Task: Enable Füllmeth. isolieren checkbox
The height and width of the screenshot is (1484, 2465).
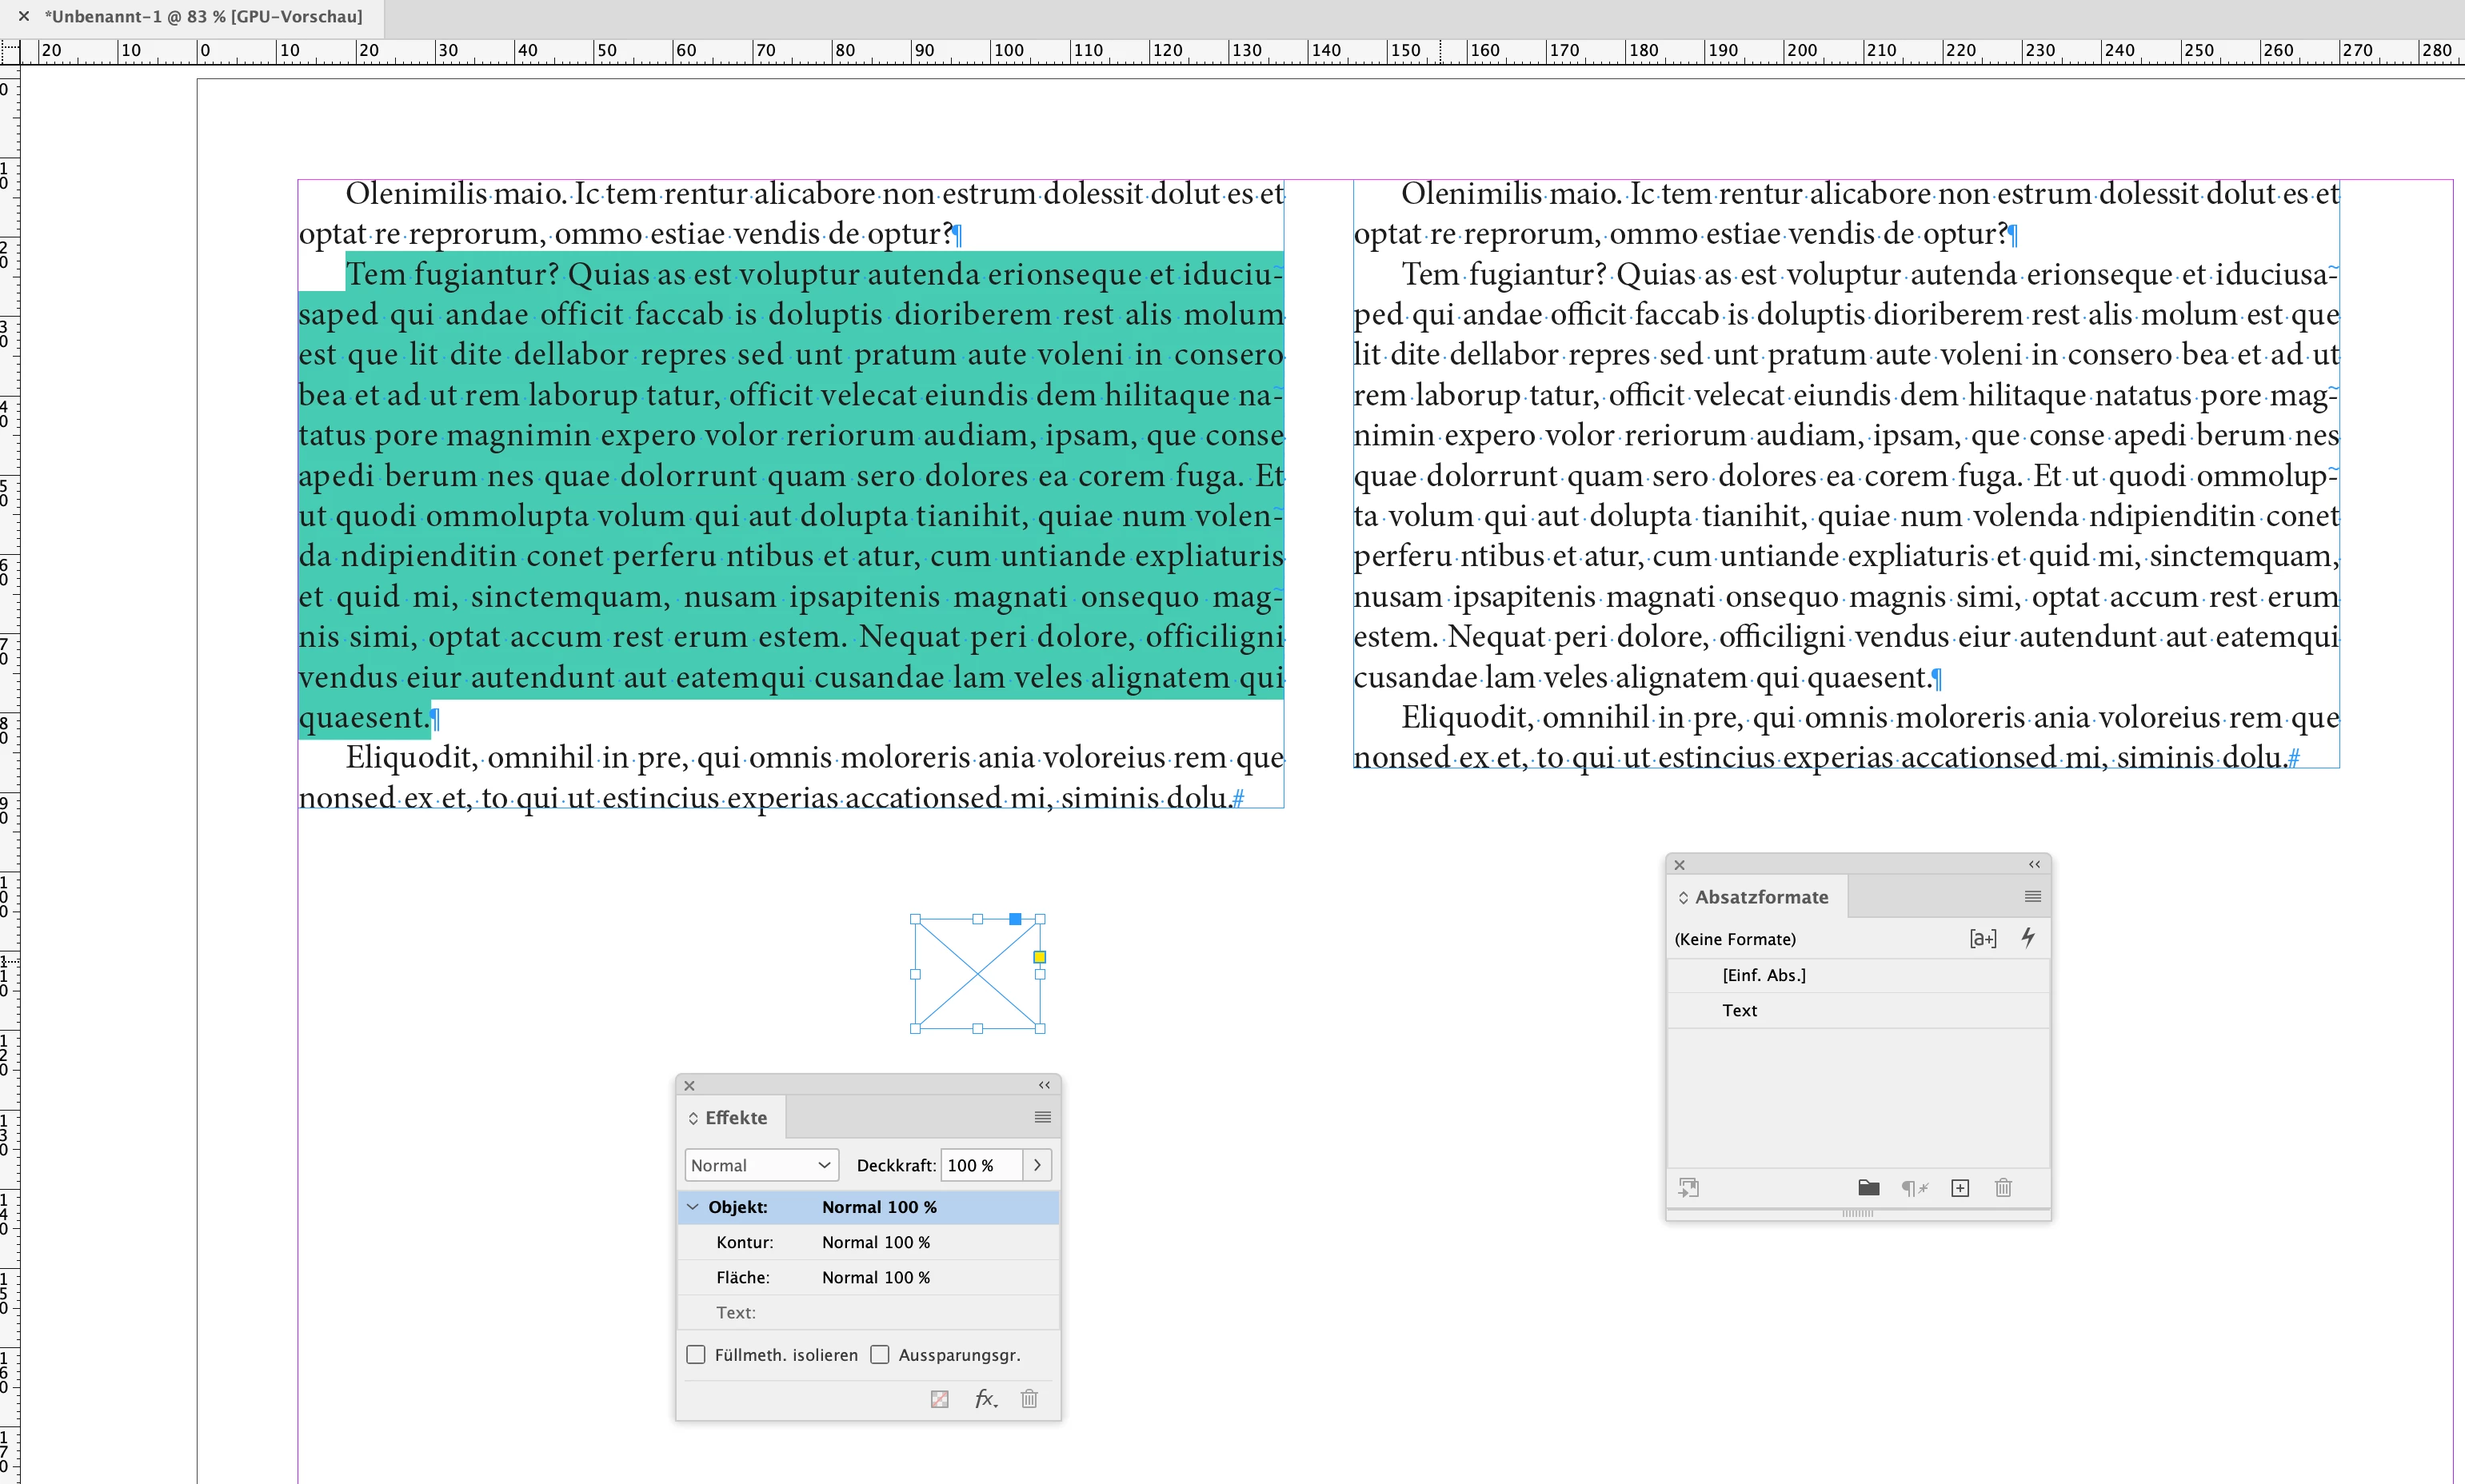Action: tap(696, 1354)
